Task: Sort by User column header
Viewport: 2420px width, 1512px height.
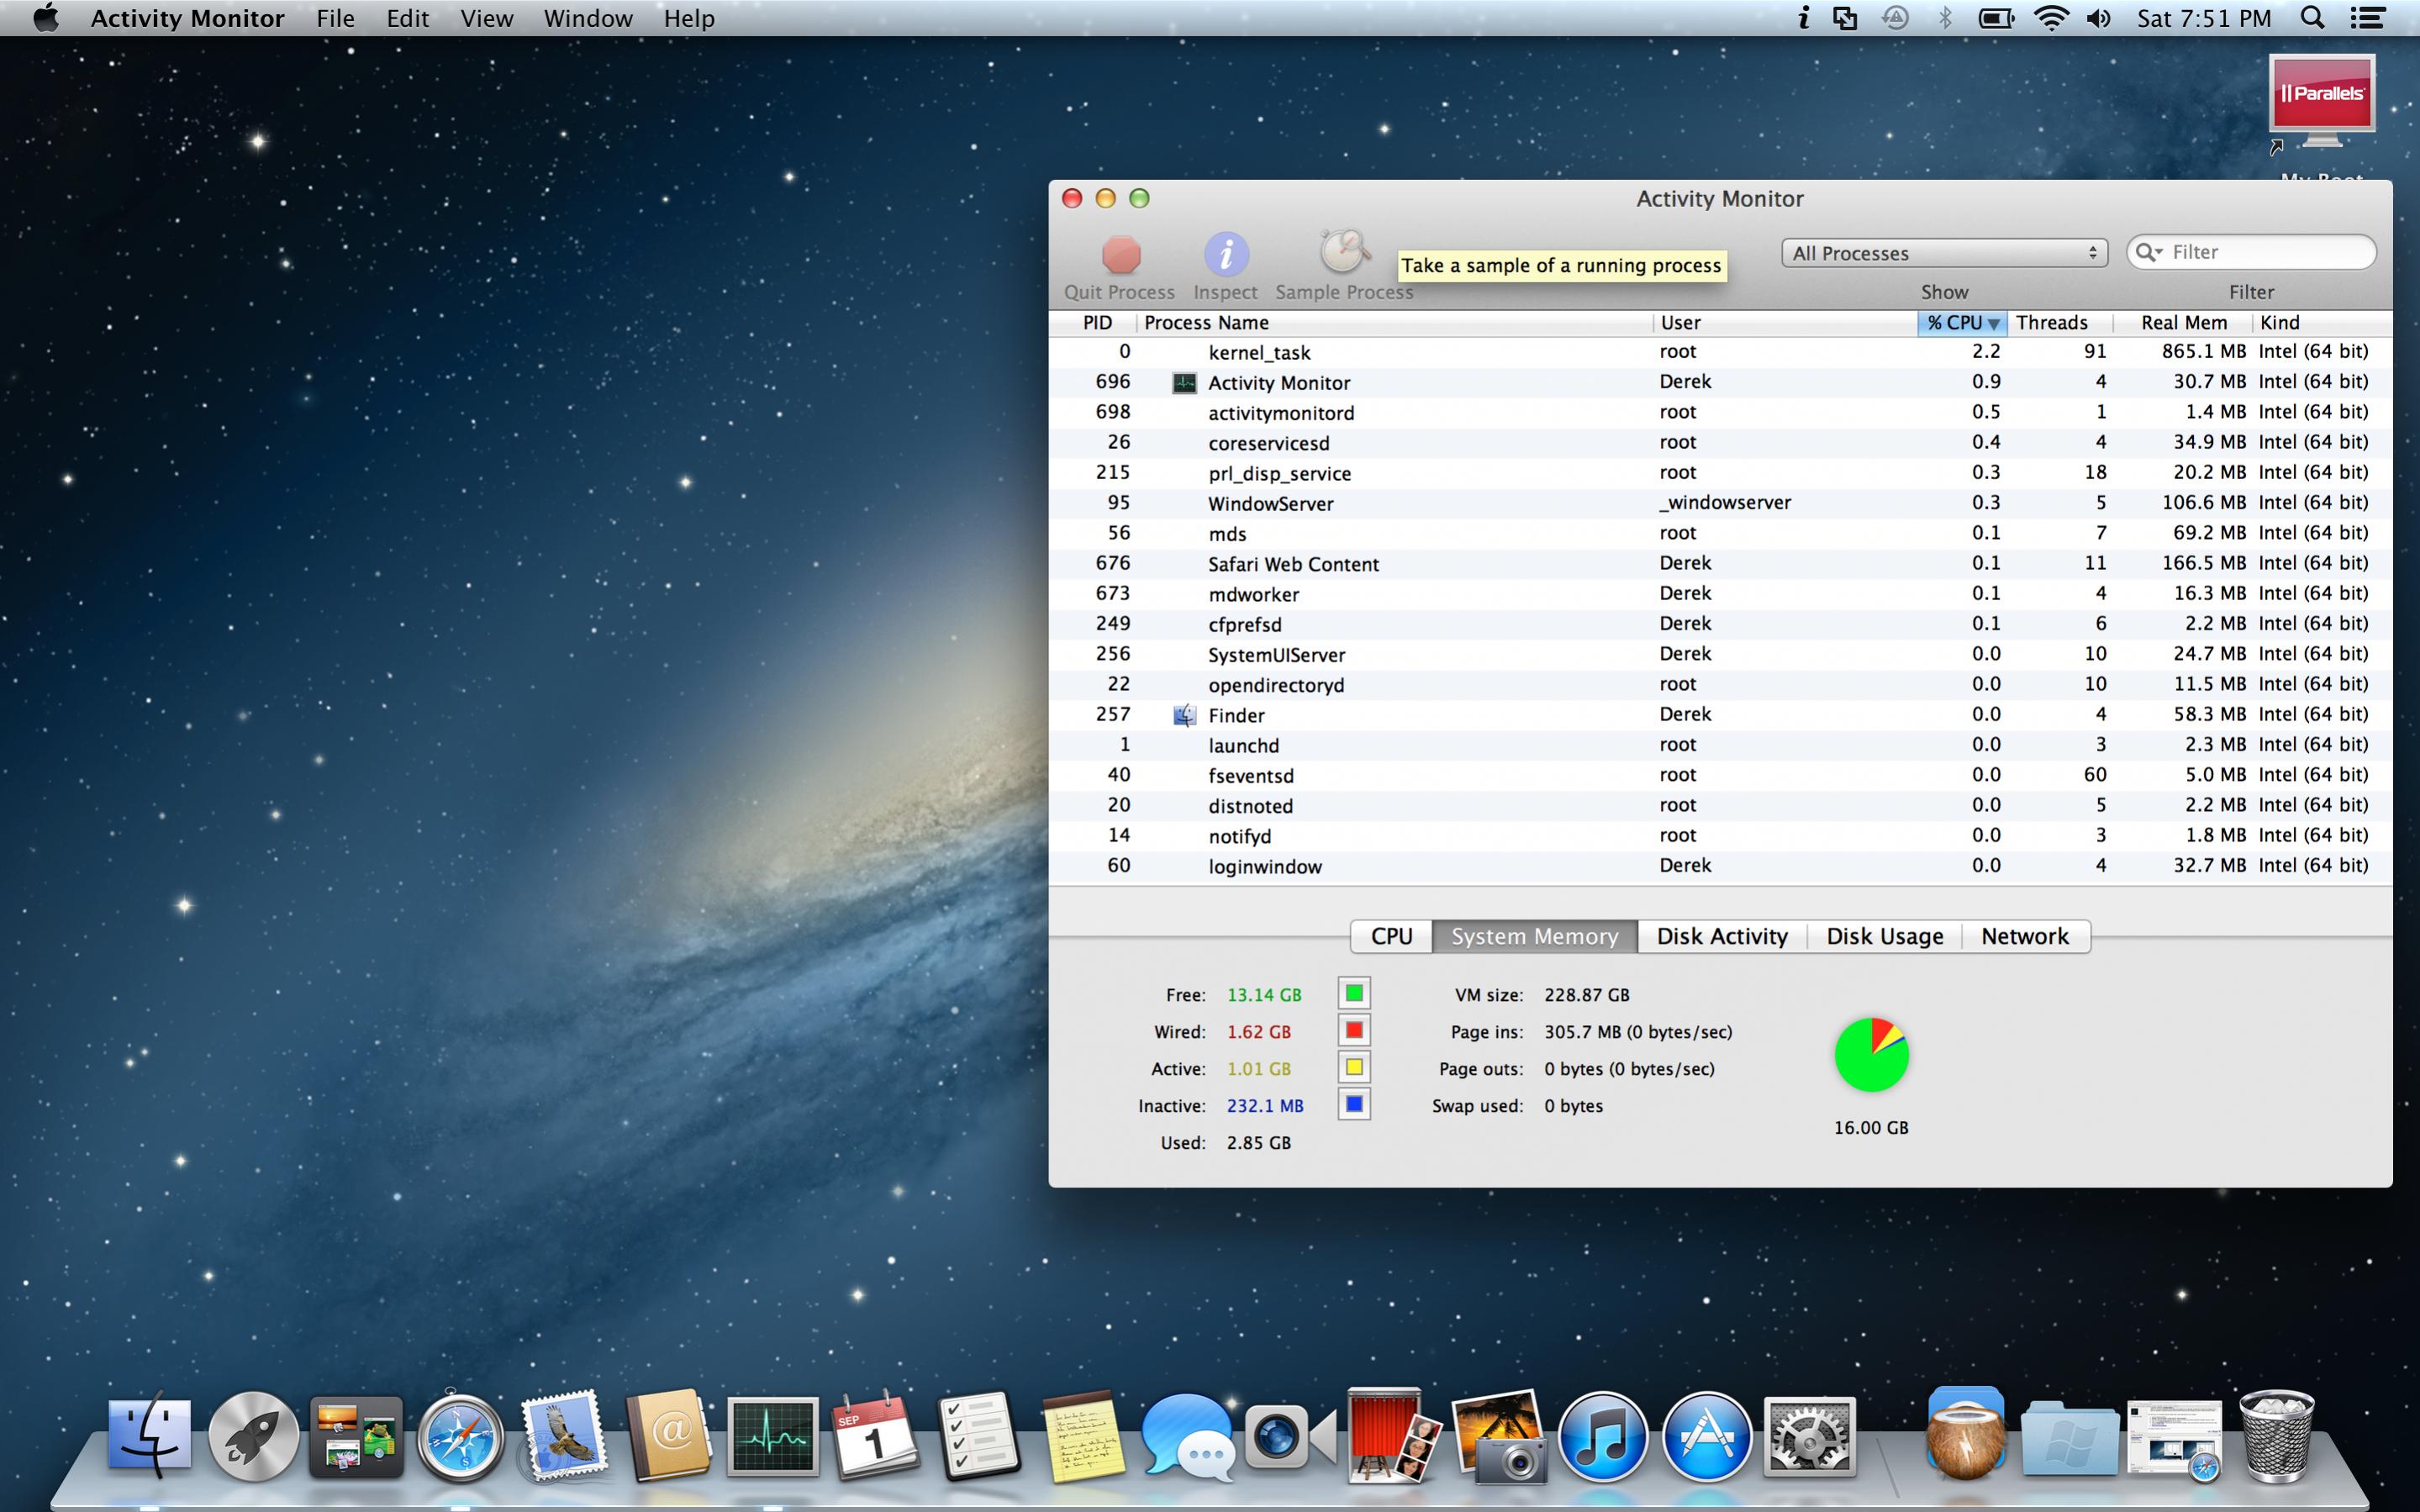Action: coord(1785,323)
